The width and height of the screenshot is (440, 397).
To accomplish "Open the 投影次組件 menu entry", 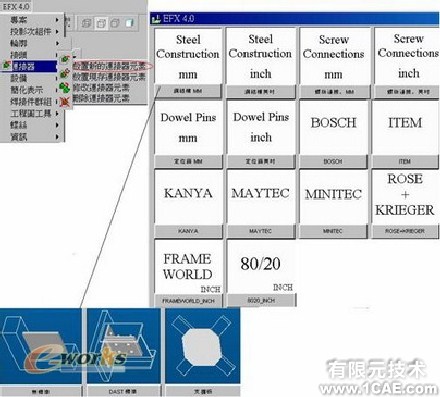I will [32, 32].
